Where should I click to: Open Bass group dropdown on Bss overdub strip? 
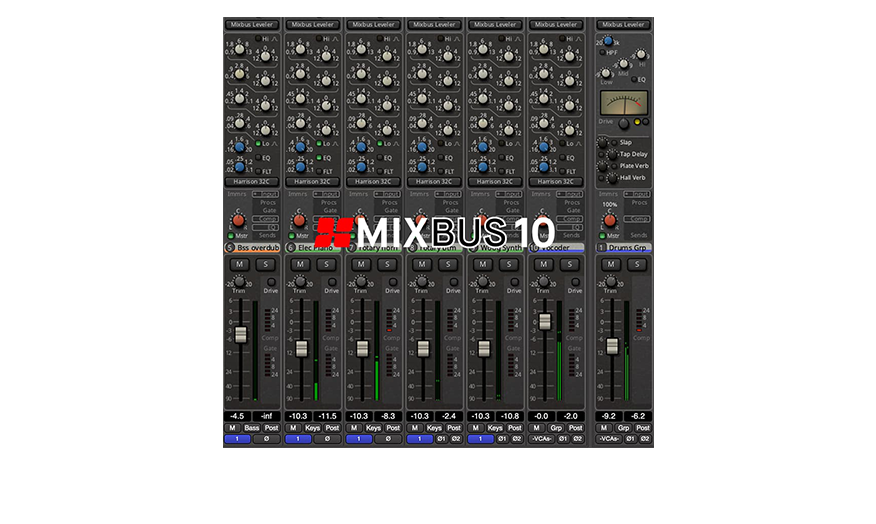pyautogui.click(x=252, y=428)
